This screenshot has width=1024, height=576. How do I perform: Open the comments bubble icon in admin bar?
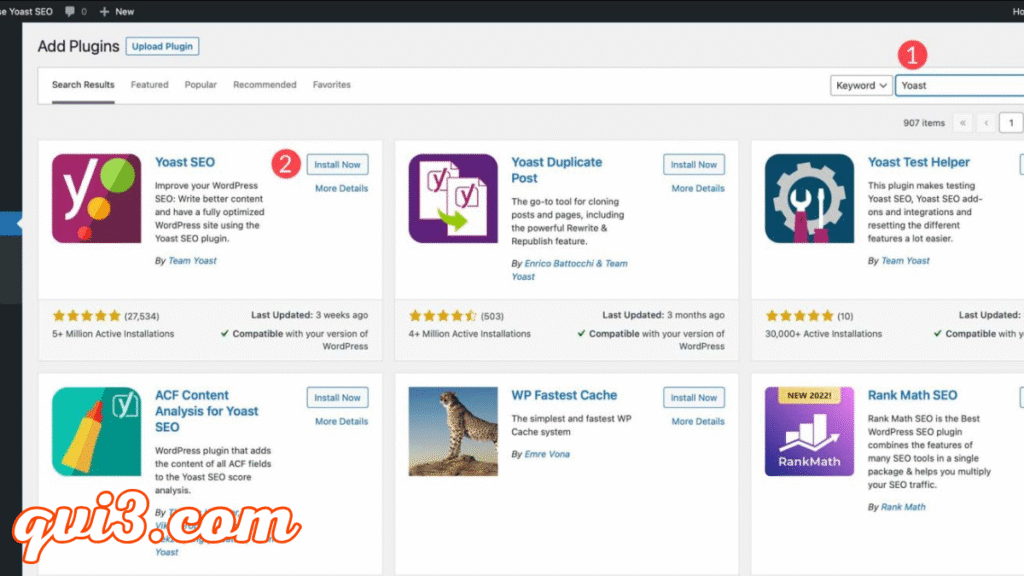click(x=70, y=11)
